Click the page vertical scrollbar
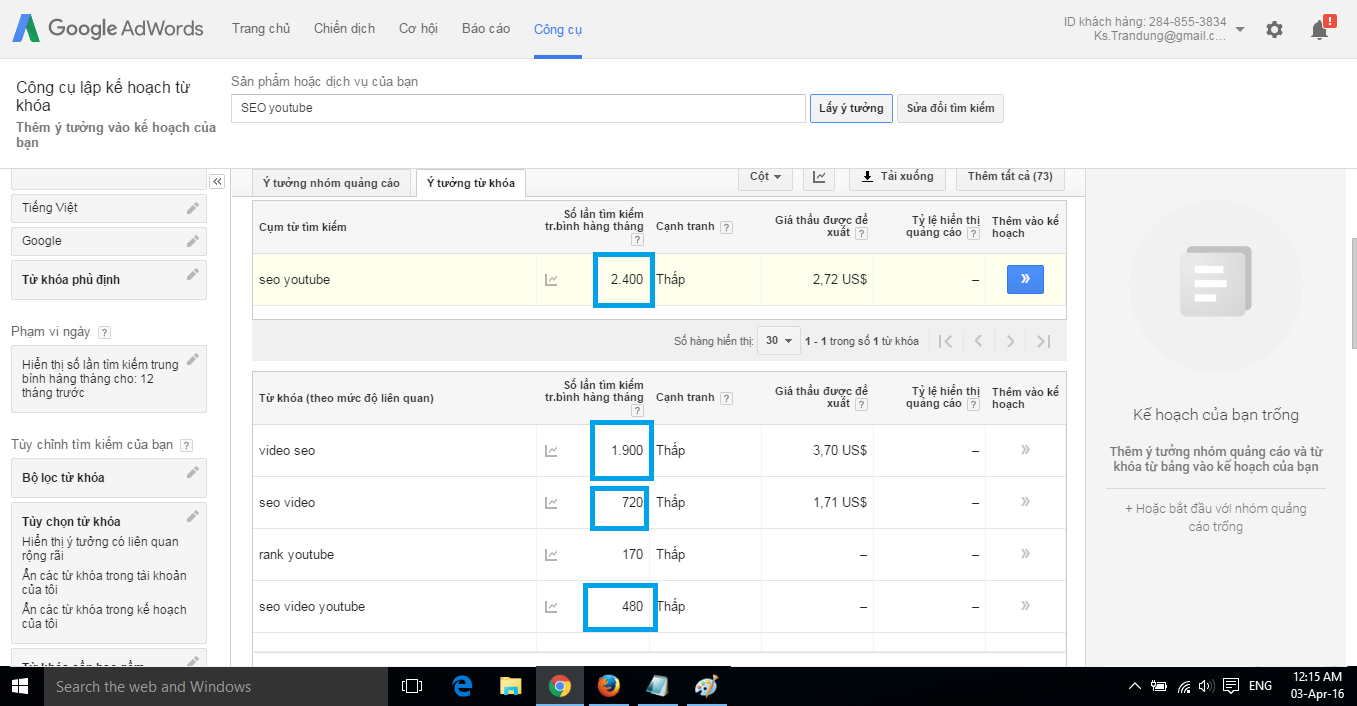Screen dimensions: 1357x706 click(1352, 292)
